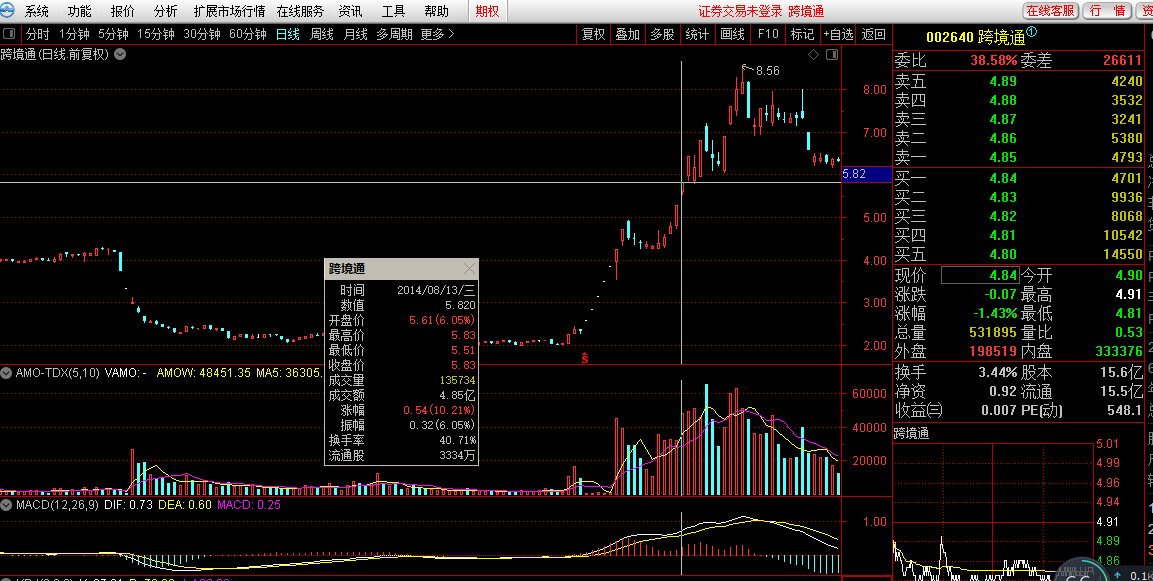Open the 画线 drawing tool
1153x581 pixels.
point(732,34)
